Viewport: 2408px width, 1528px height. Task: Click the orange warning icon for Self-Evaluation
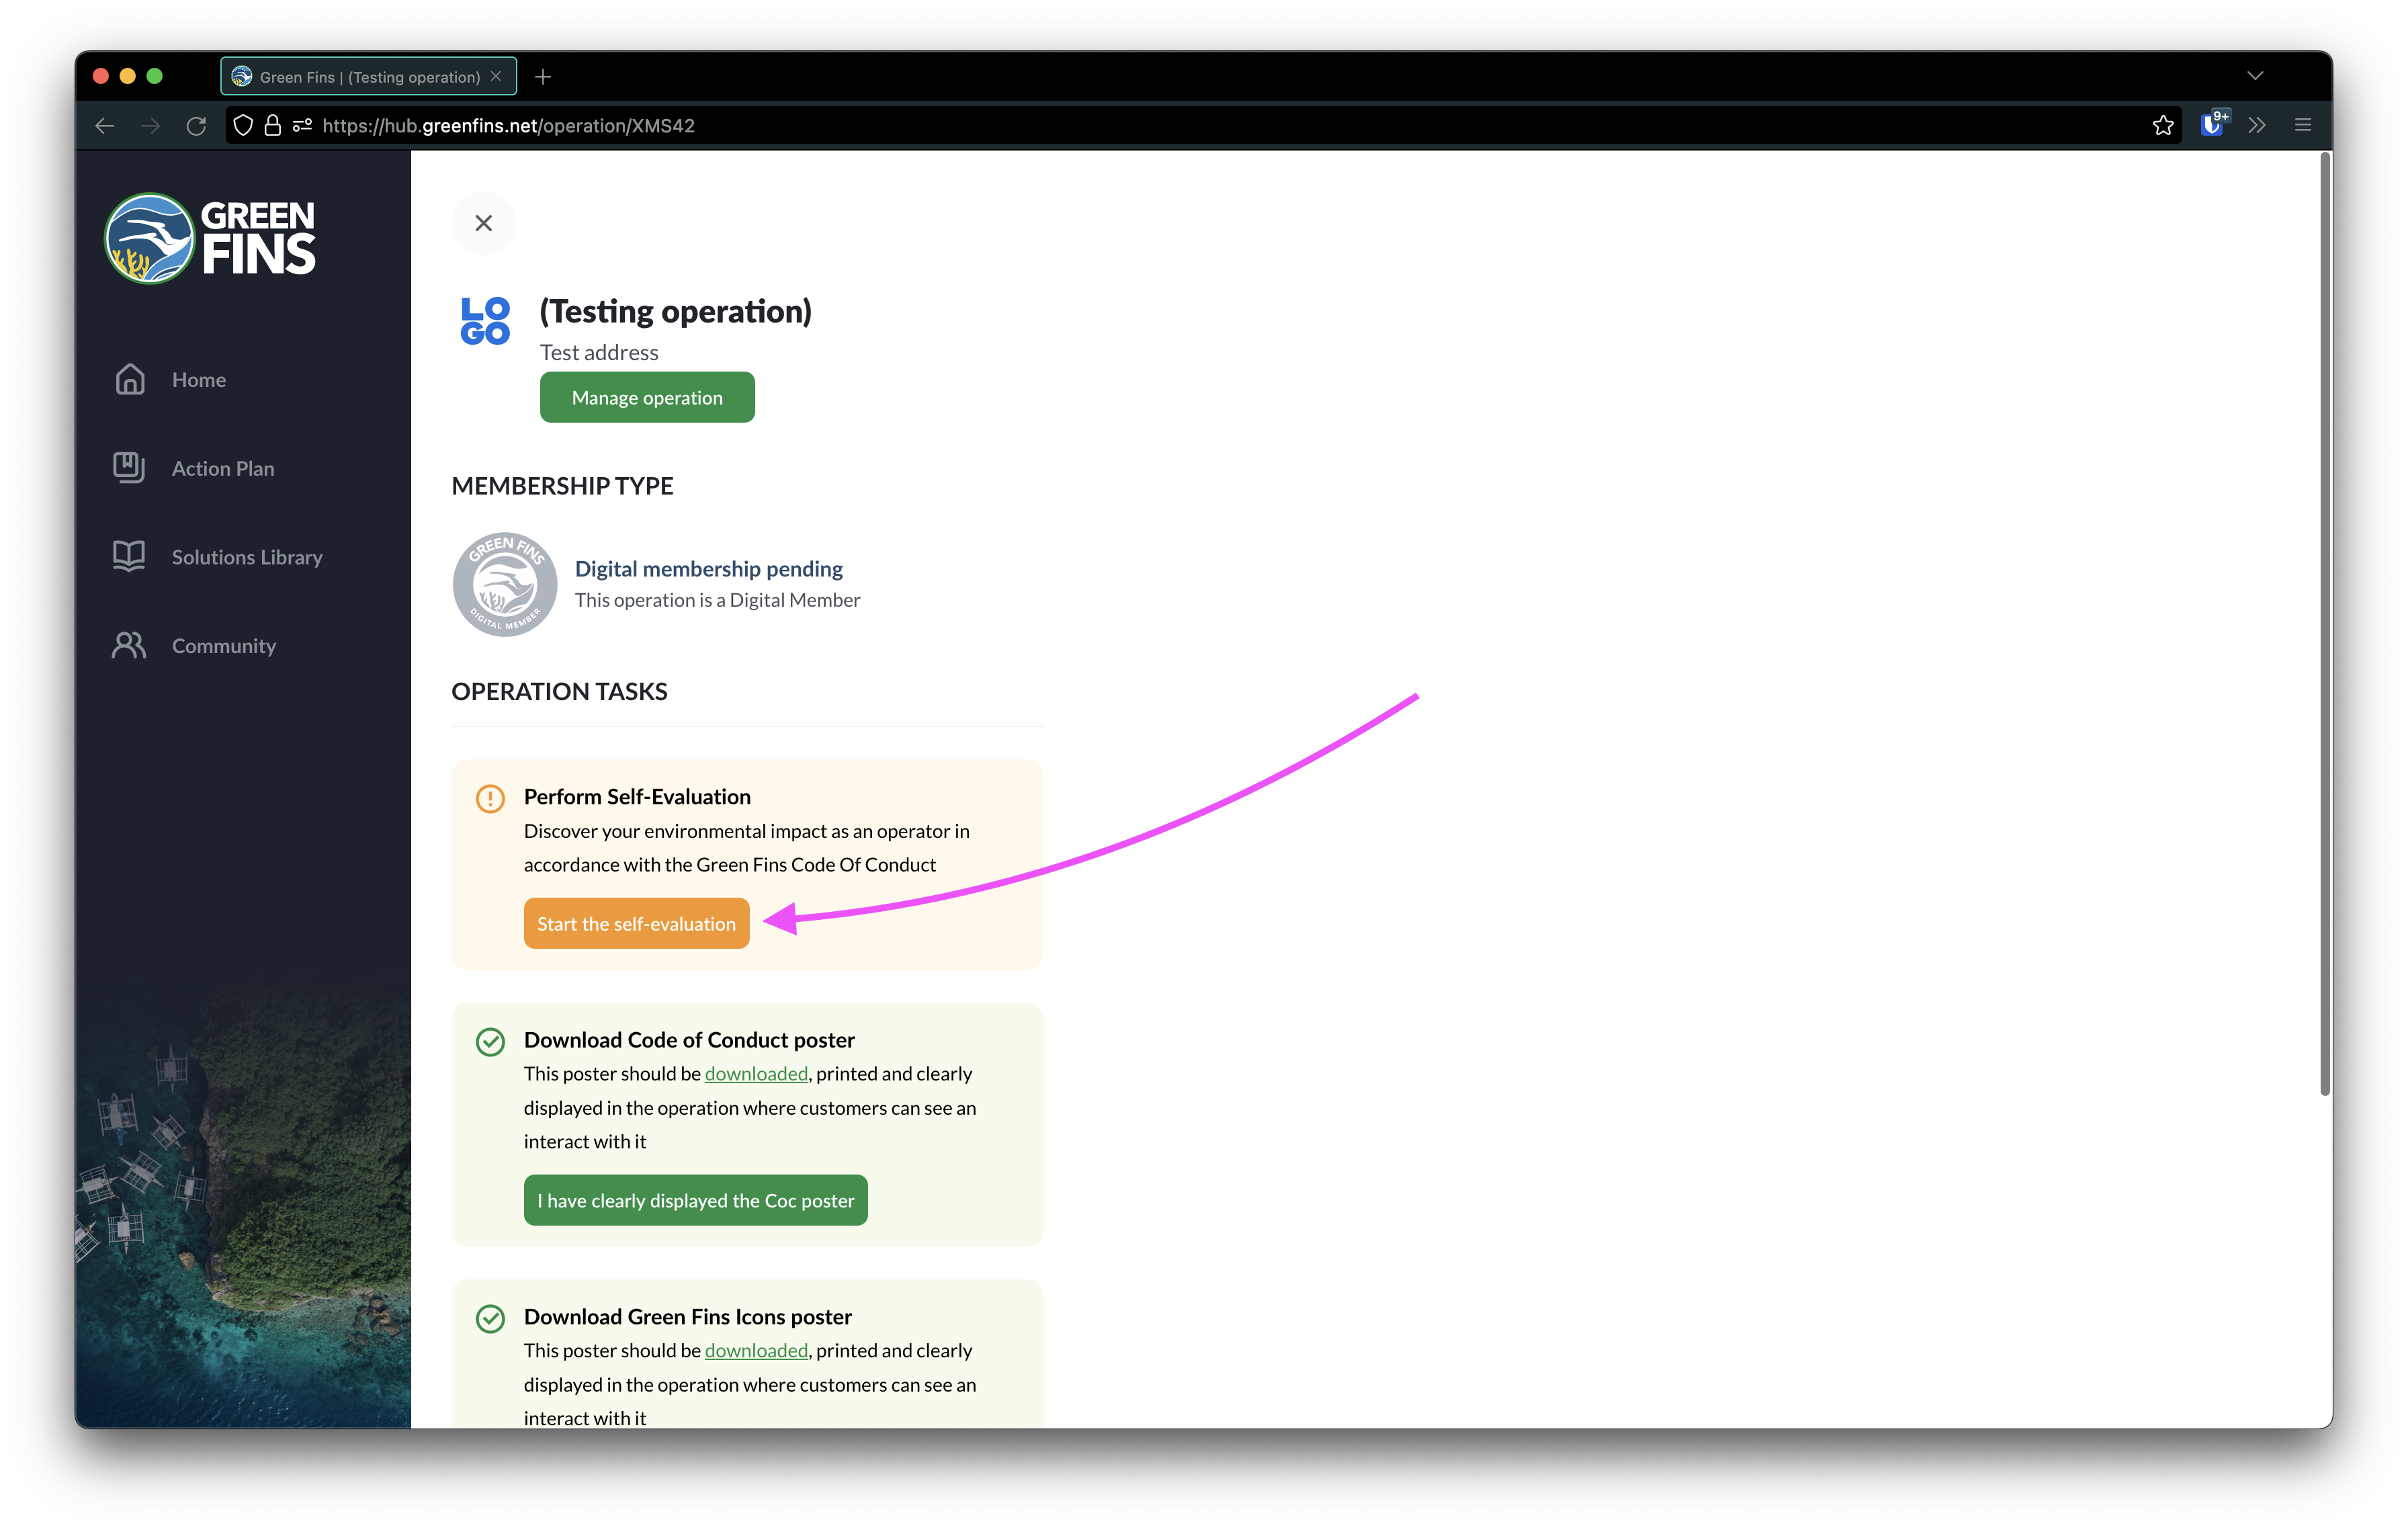(x=490, y=798)
